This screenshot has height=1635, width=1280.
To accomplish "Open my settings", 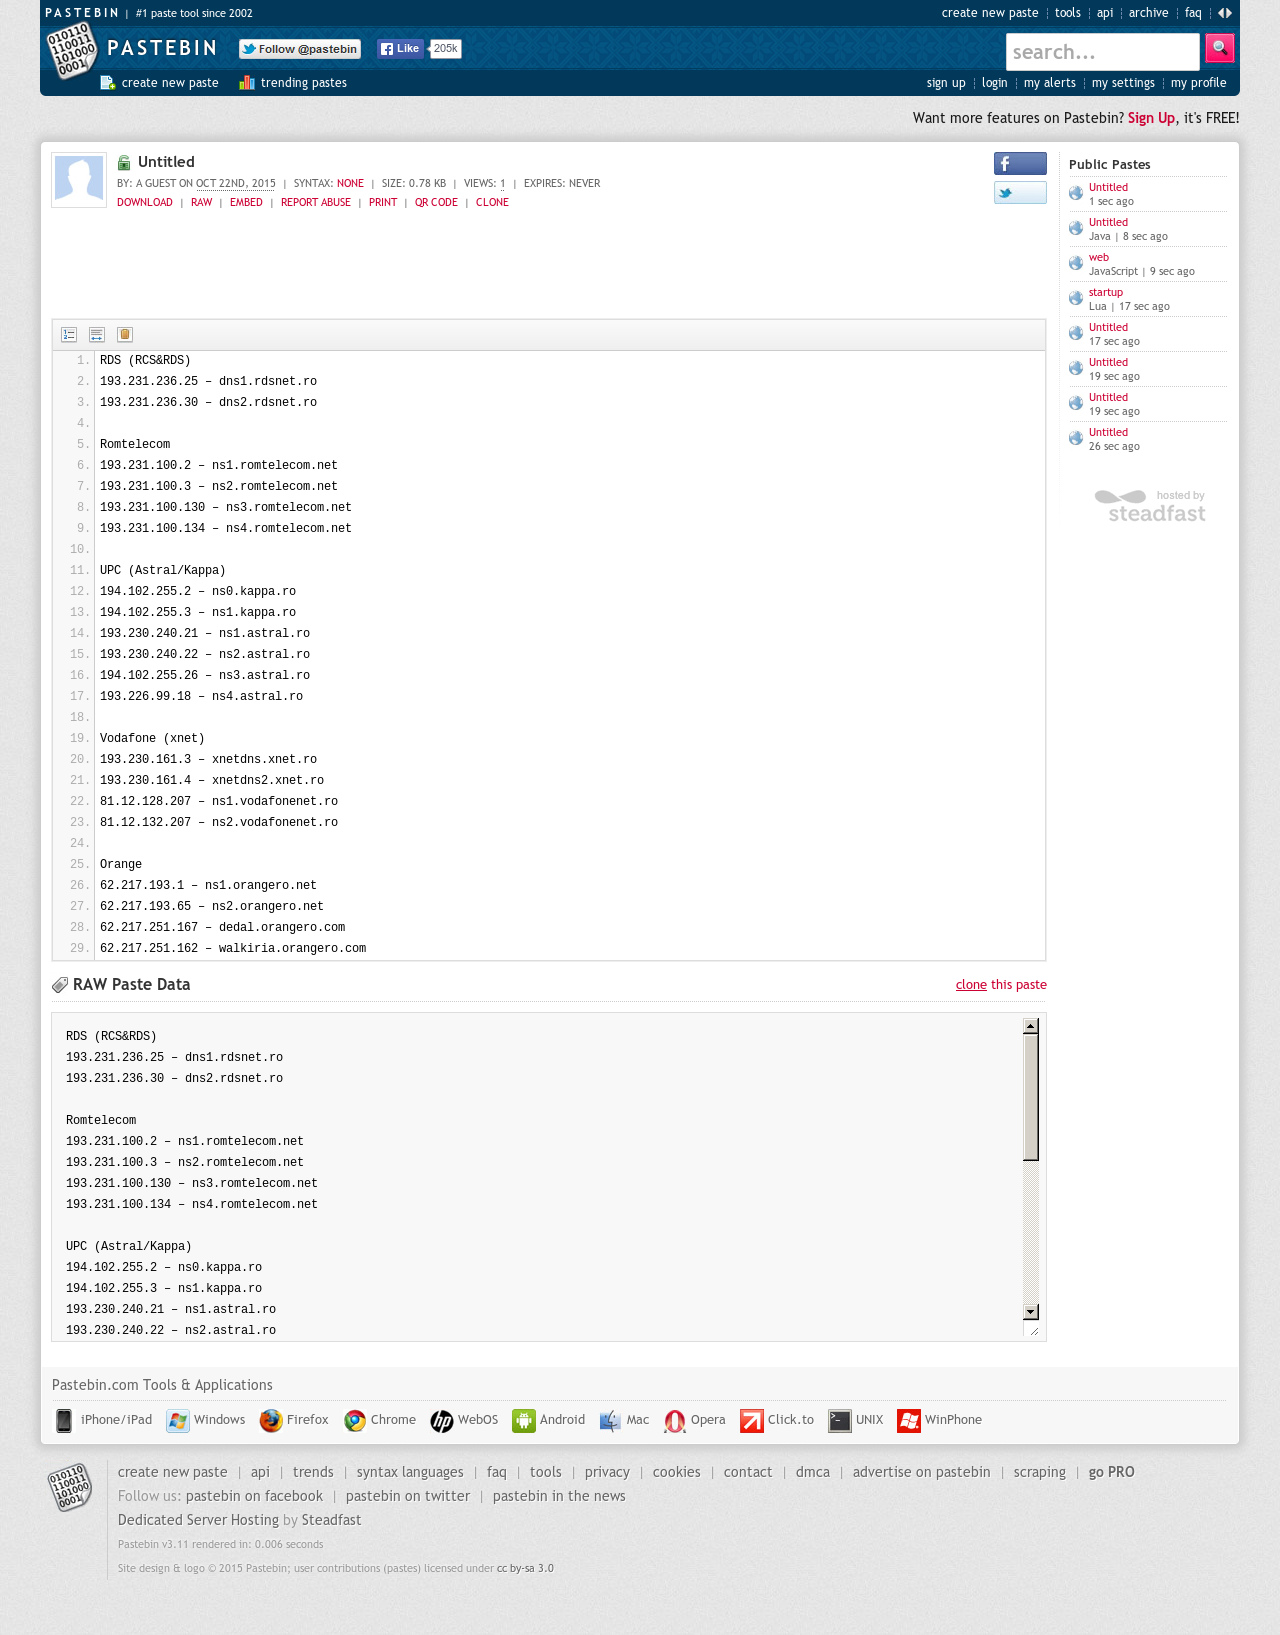I will pos(1123,83).
